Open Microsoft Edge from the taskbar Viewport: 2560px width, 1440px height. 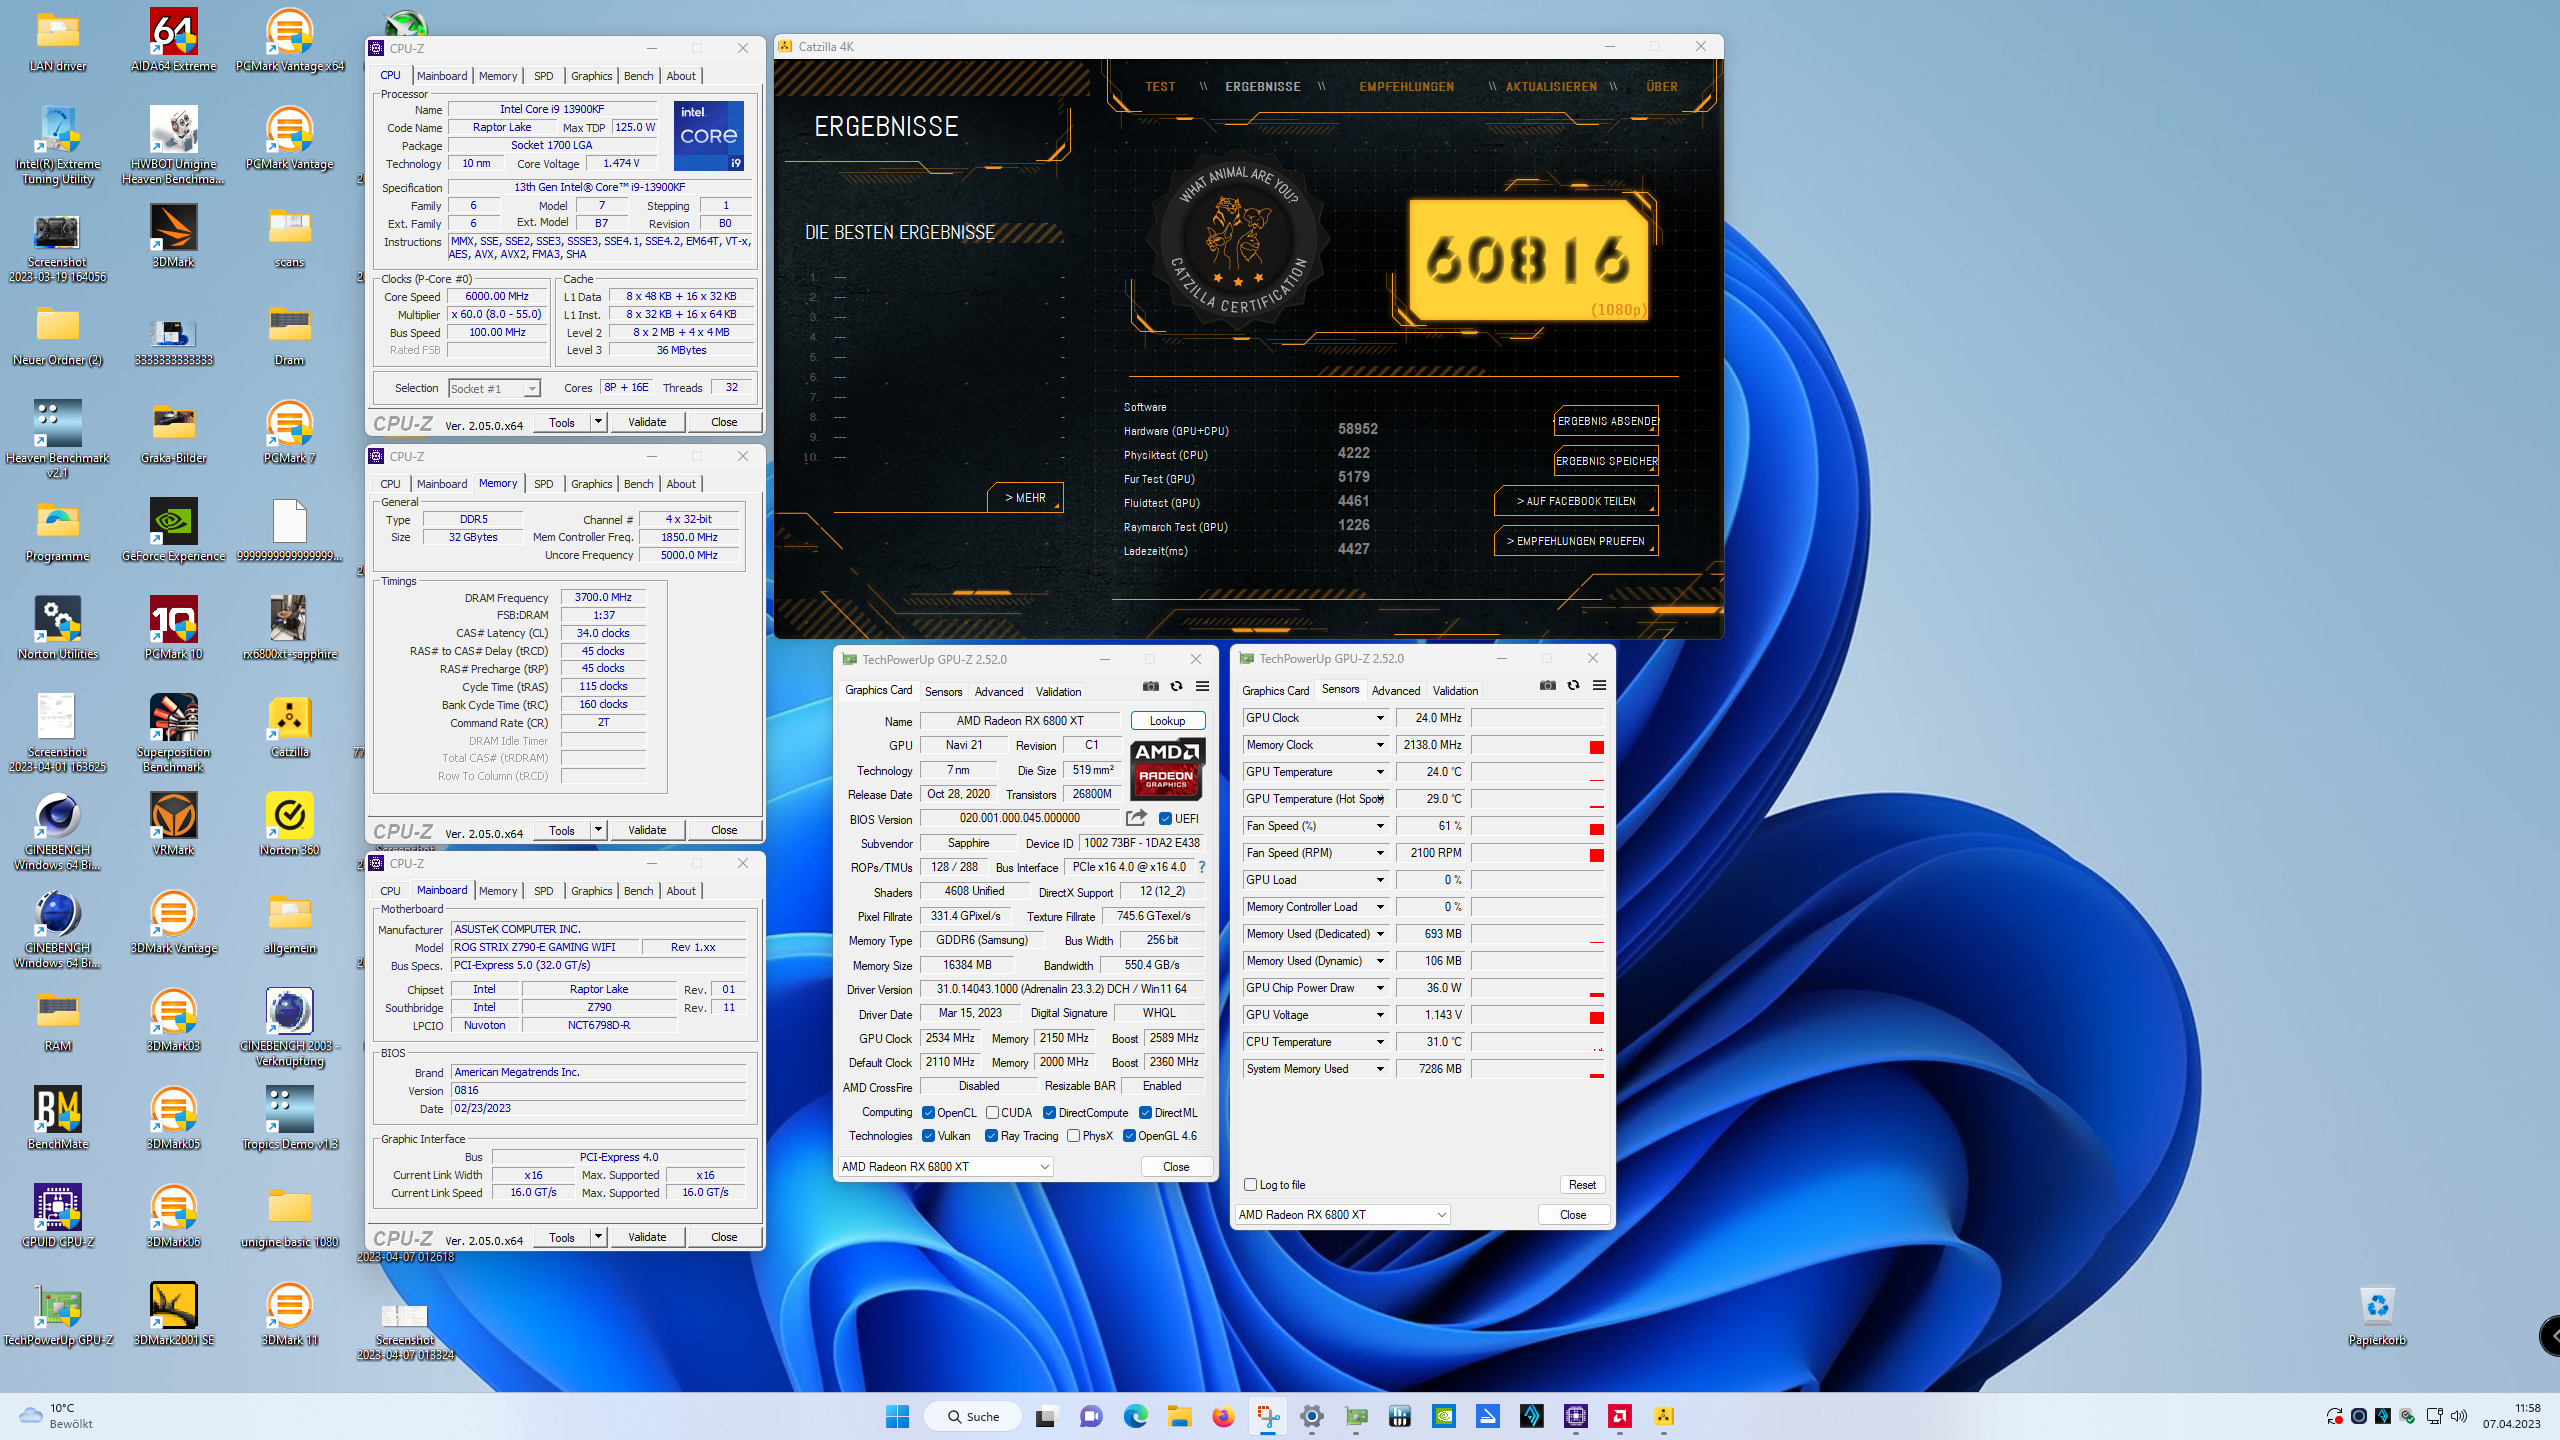click(x=1135, y=1416)
